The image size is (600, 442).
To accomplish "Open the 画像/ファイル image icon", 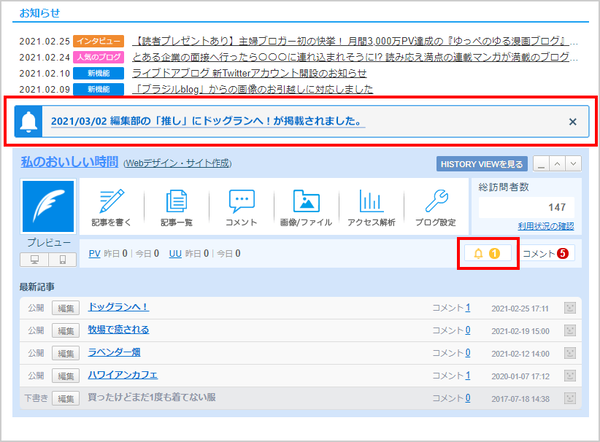I will click(x=306, y=207).
